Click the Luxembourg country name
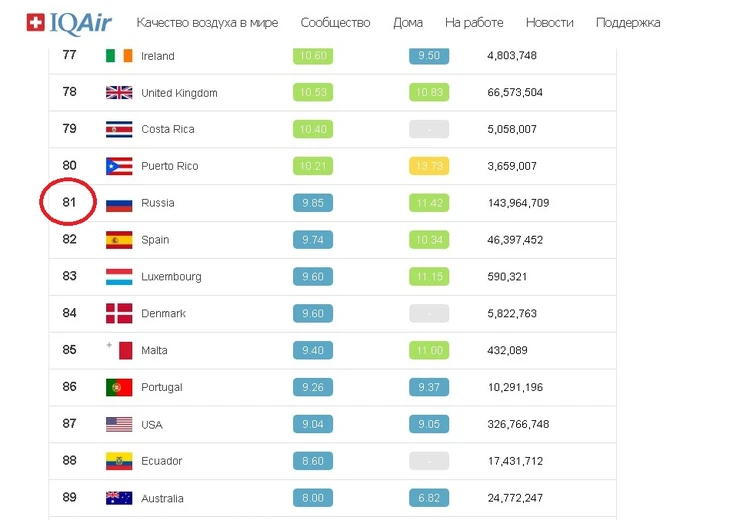This screenshot has height=520, width=750. 171,277
